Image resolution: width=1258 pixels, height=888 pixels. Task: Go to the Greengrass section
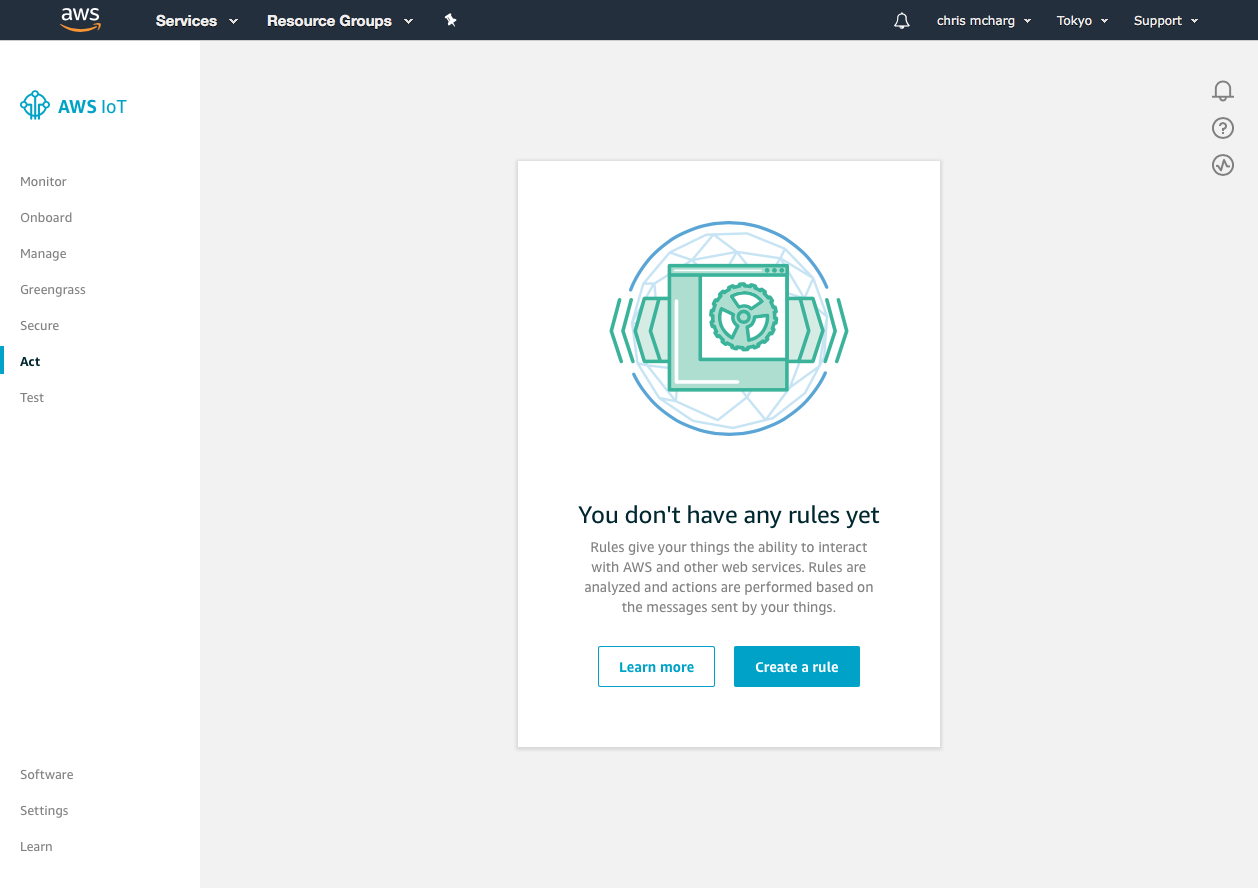pyautogui.click(x=53, y=290)
